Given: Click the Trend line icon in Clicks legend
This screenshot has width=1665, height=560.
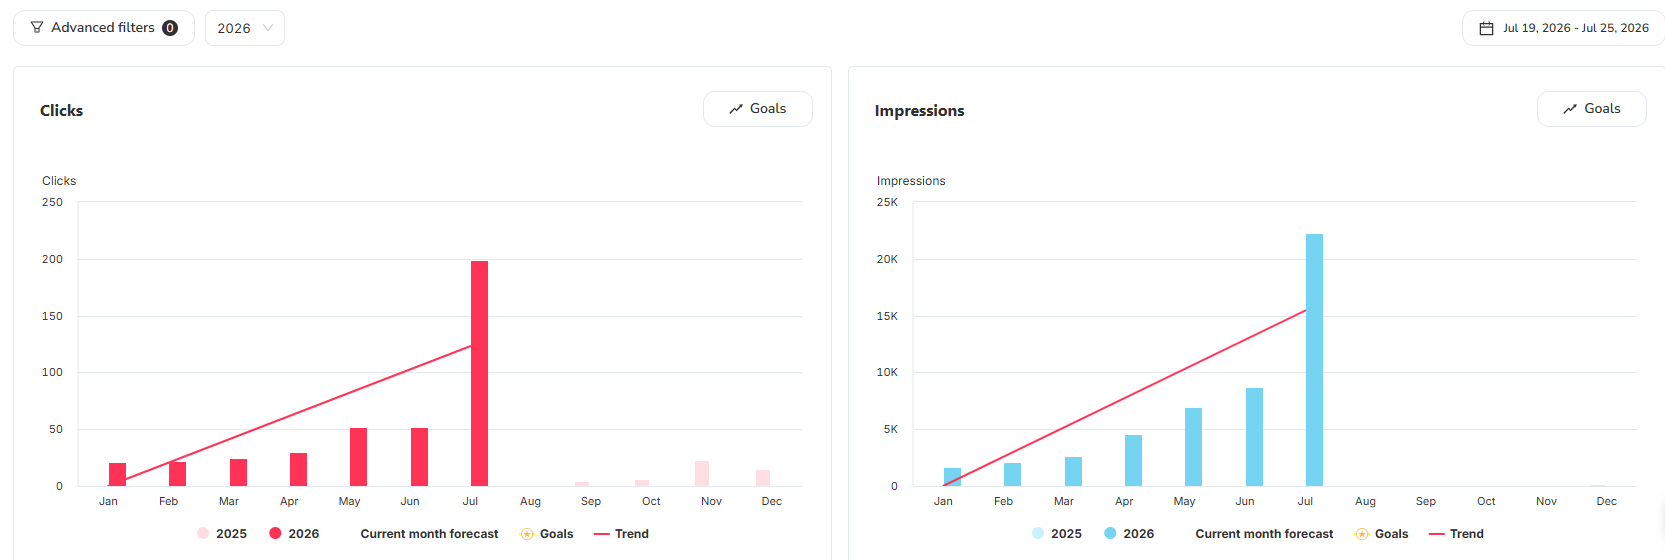Looking at the screenshot, I should click(601, 534).
